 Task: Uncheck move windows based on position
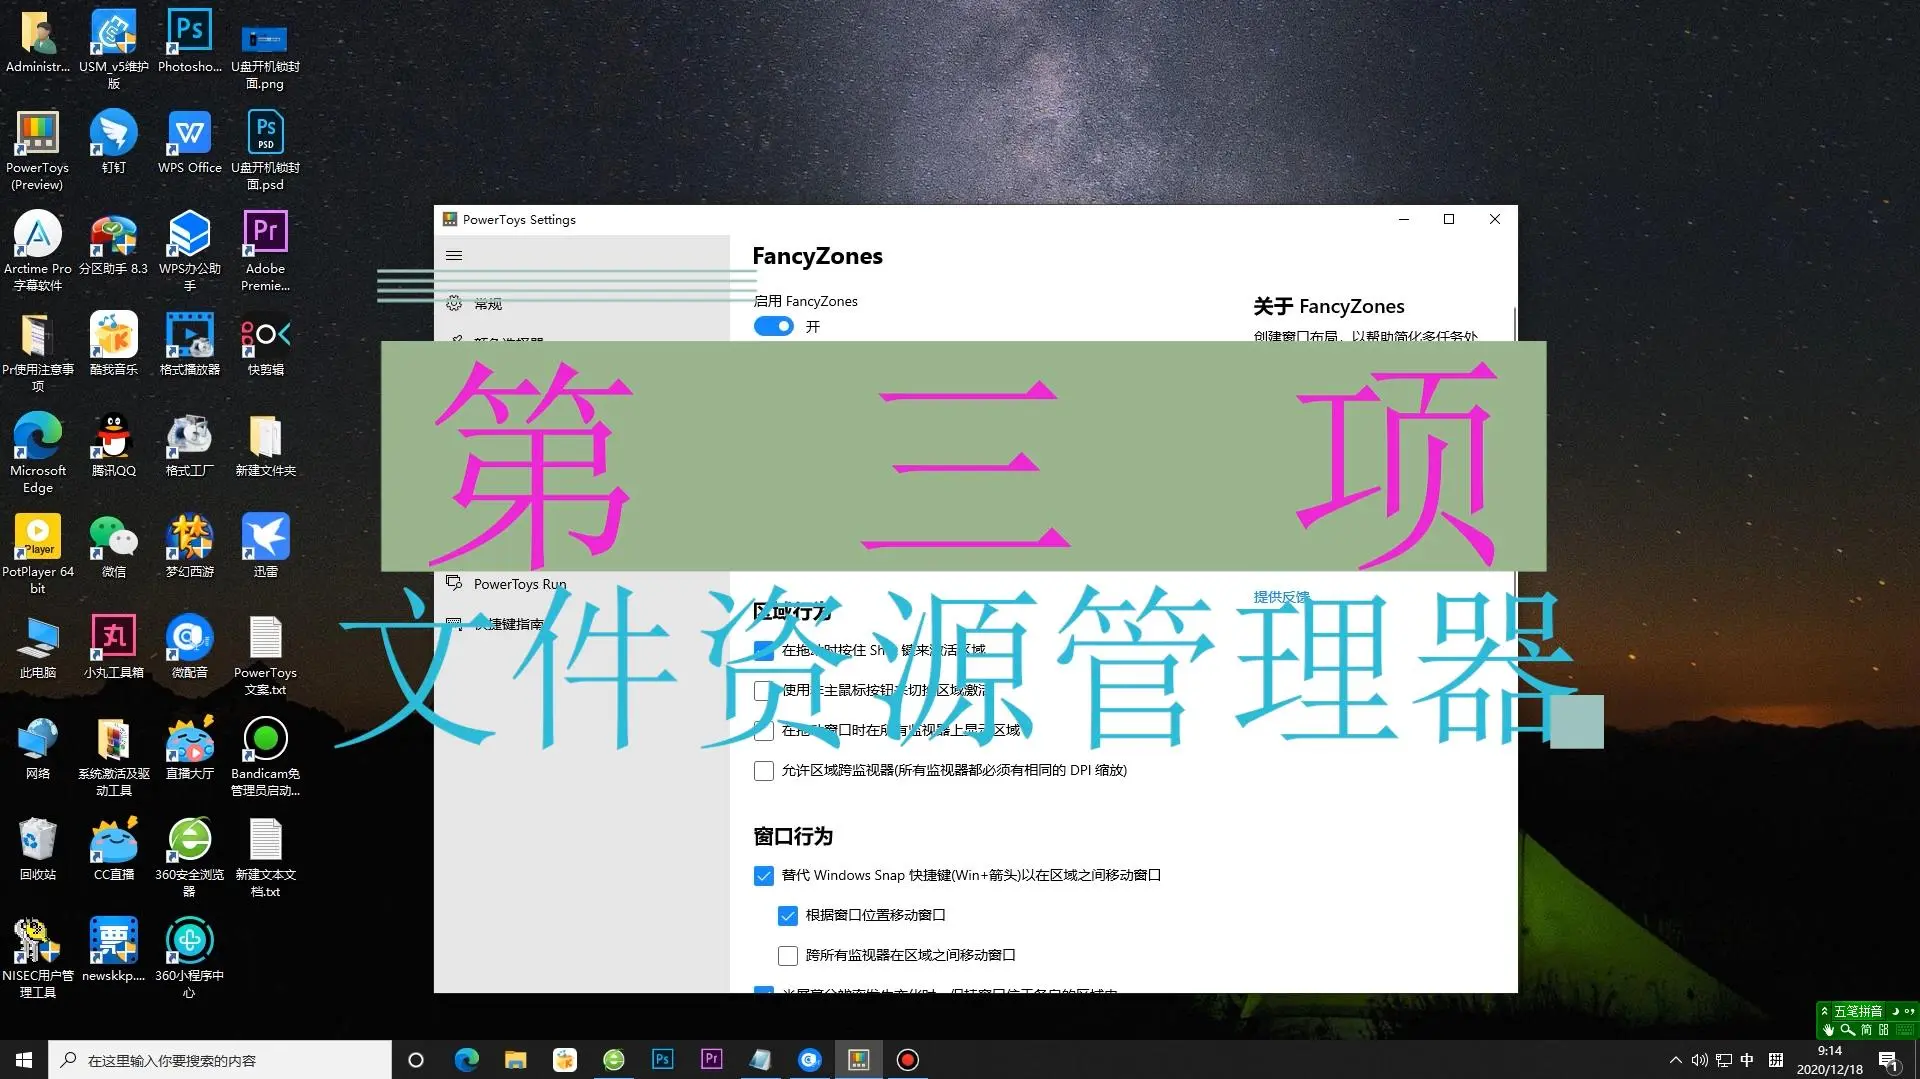(x=788, y=915)
